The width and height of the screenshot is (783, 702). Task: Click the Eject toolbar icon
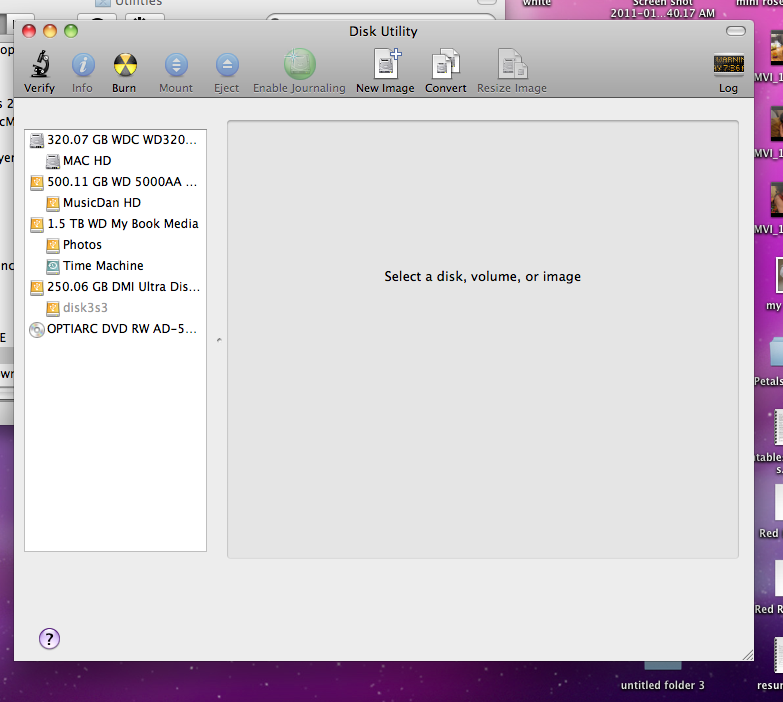[227, 65]
